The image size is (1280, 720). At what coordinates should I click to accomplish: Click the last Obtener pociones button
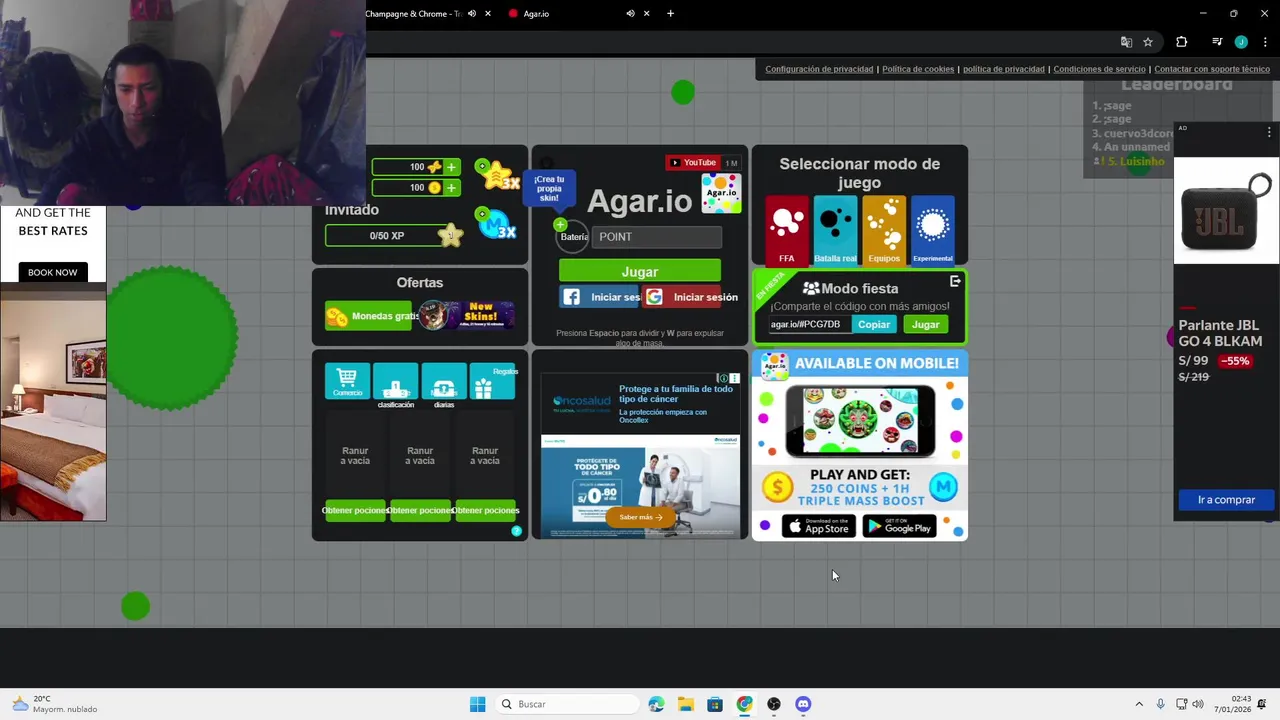pos(485,510)
